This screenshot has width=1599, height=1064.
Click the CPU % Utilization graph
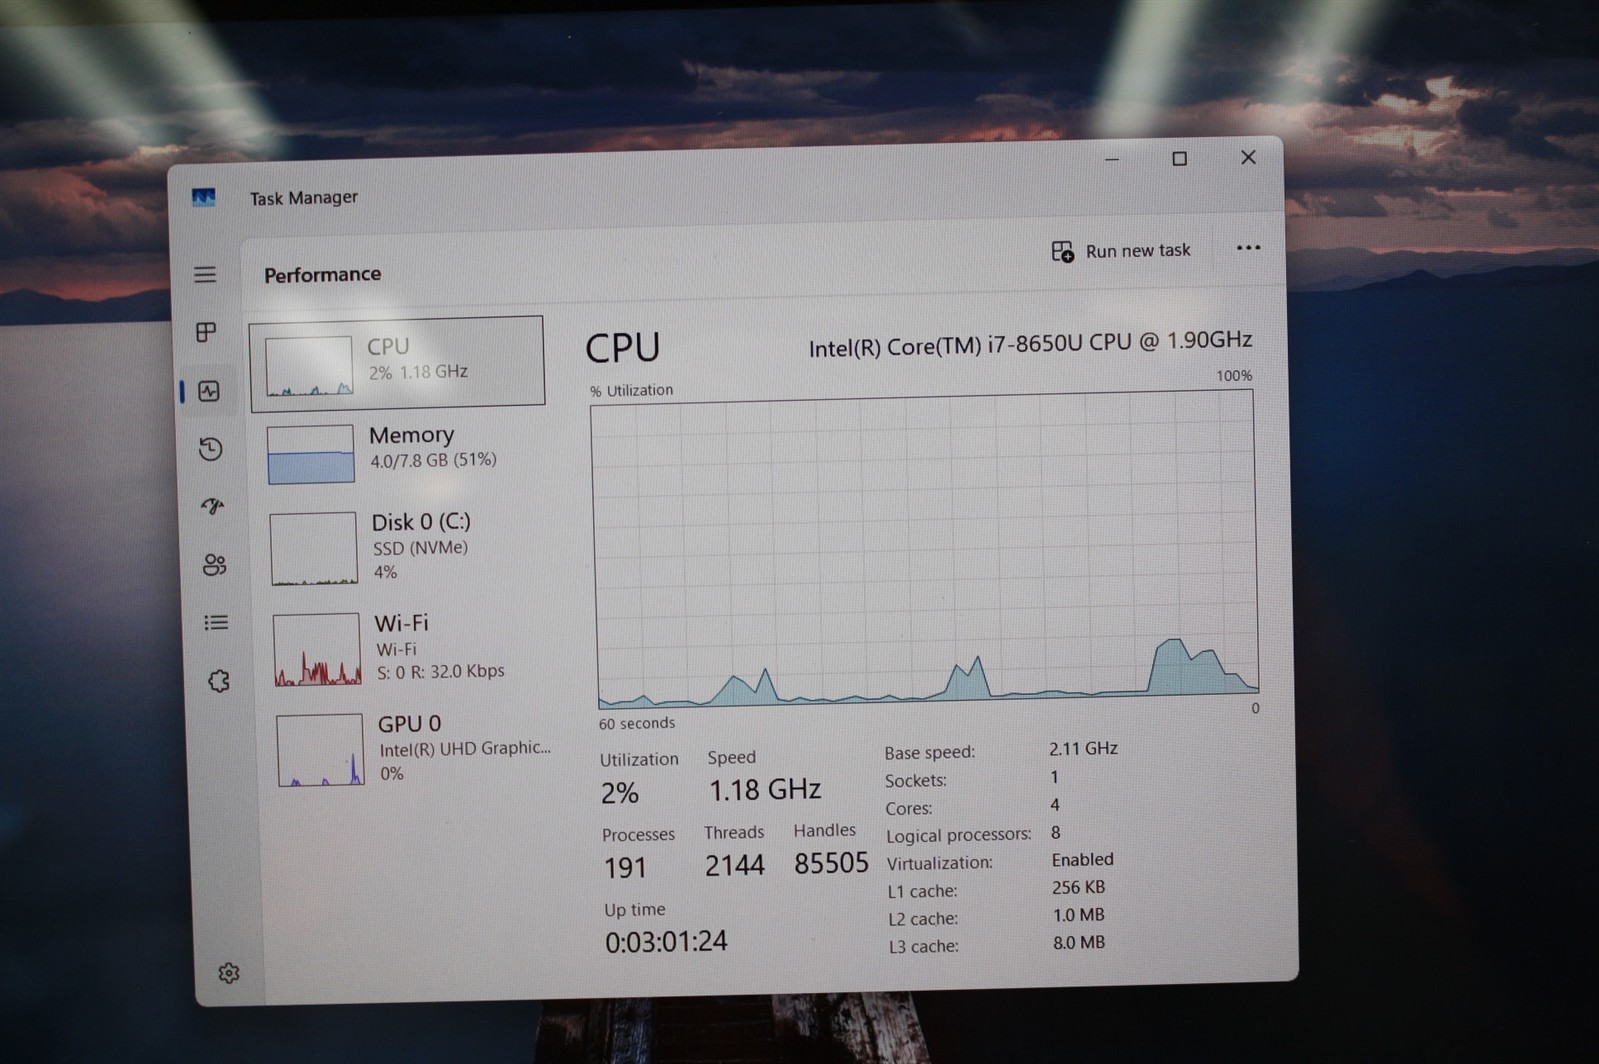(x=925, y=549)
